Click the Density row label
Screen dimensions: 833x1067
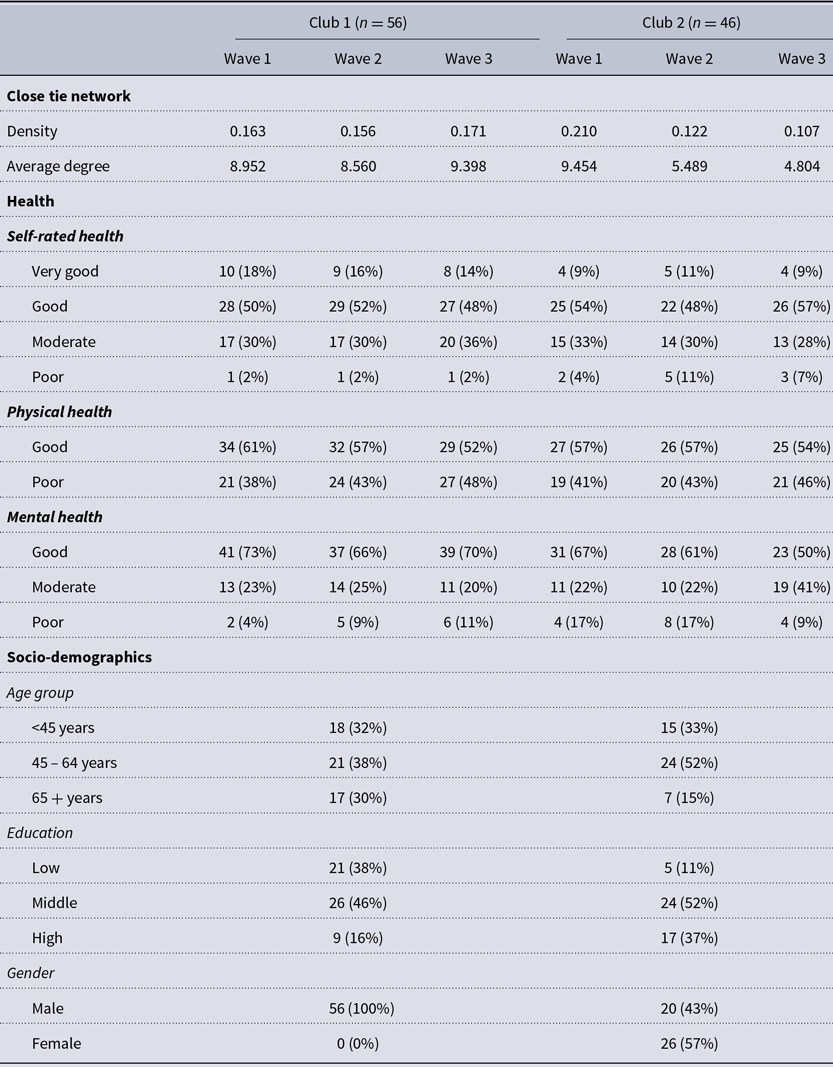click(32, 131)
